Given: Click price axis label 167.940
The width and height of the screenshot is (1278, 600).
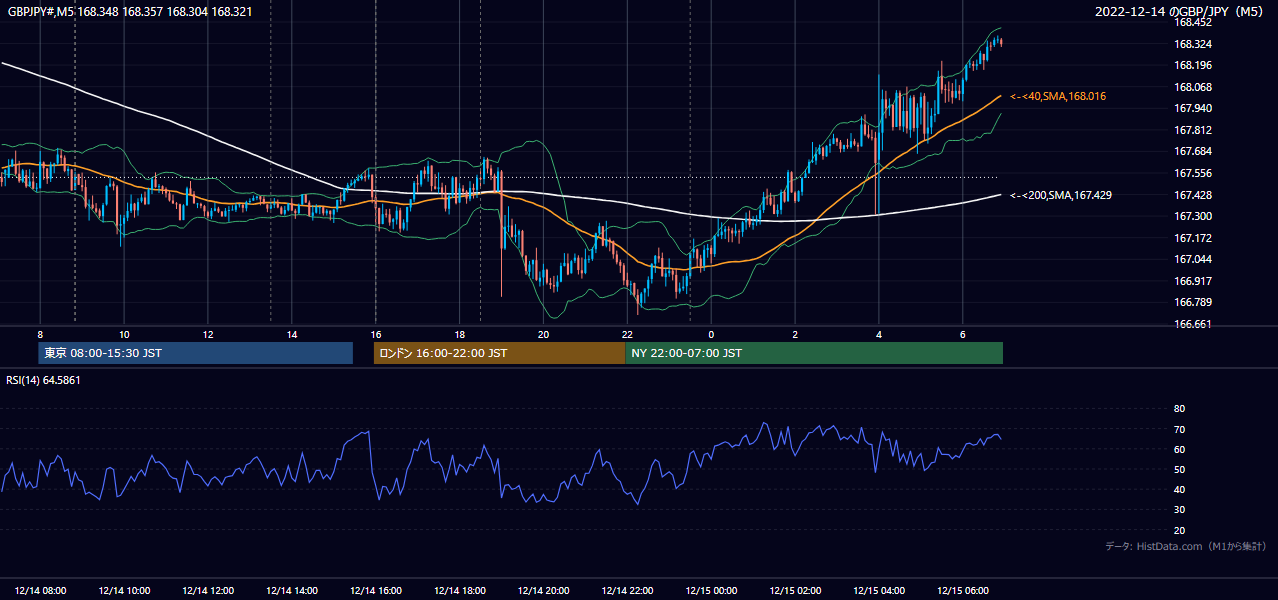Looking at the screenshot, I should 1192,108.
